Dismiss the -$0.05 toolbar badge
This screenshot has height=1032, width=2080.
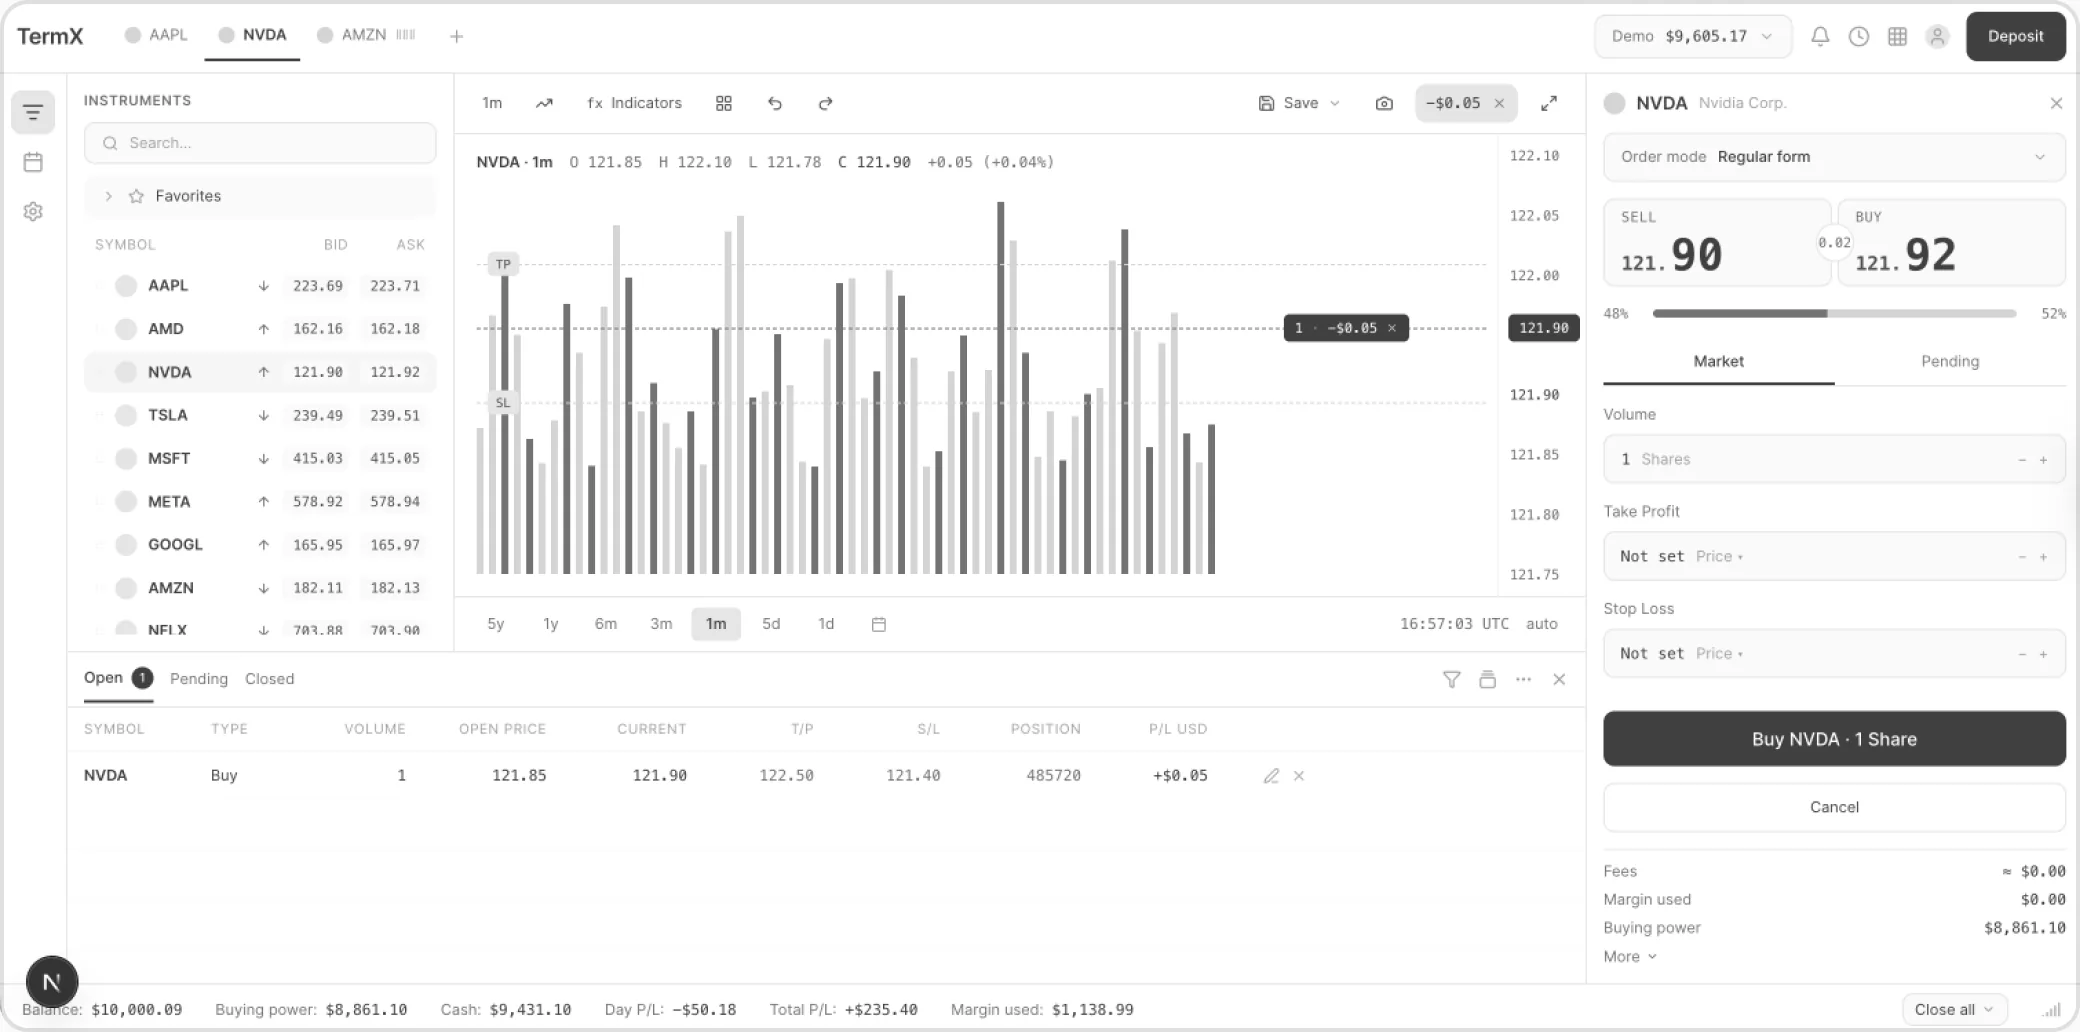pyautogui.click(x=1499, y=103)
